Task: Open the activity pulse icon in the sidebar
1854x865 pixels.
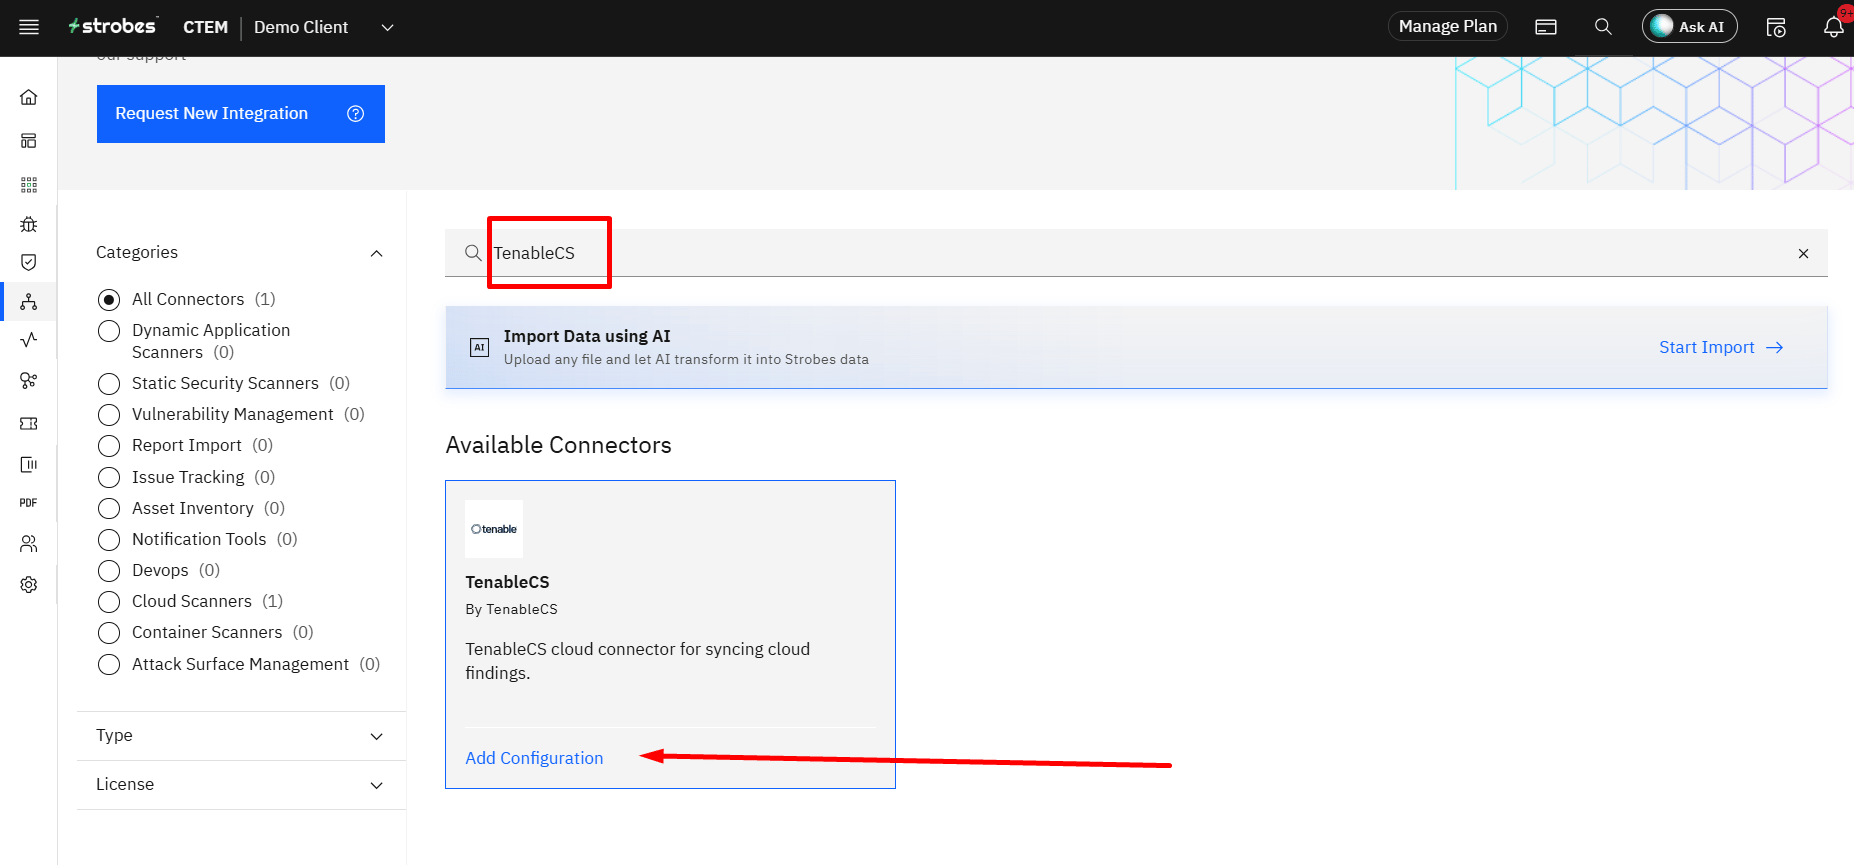Action: tap(29, 340)
